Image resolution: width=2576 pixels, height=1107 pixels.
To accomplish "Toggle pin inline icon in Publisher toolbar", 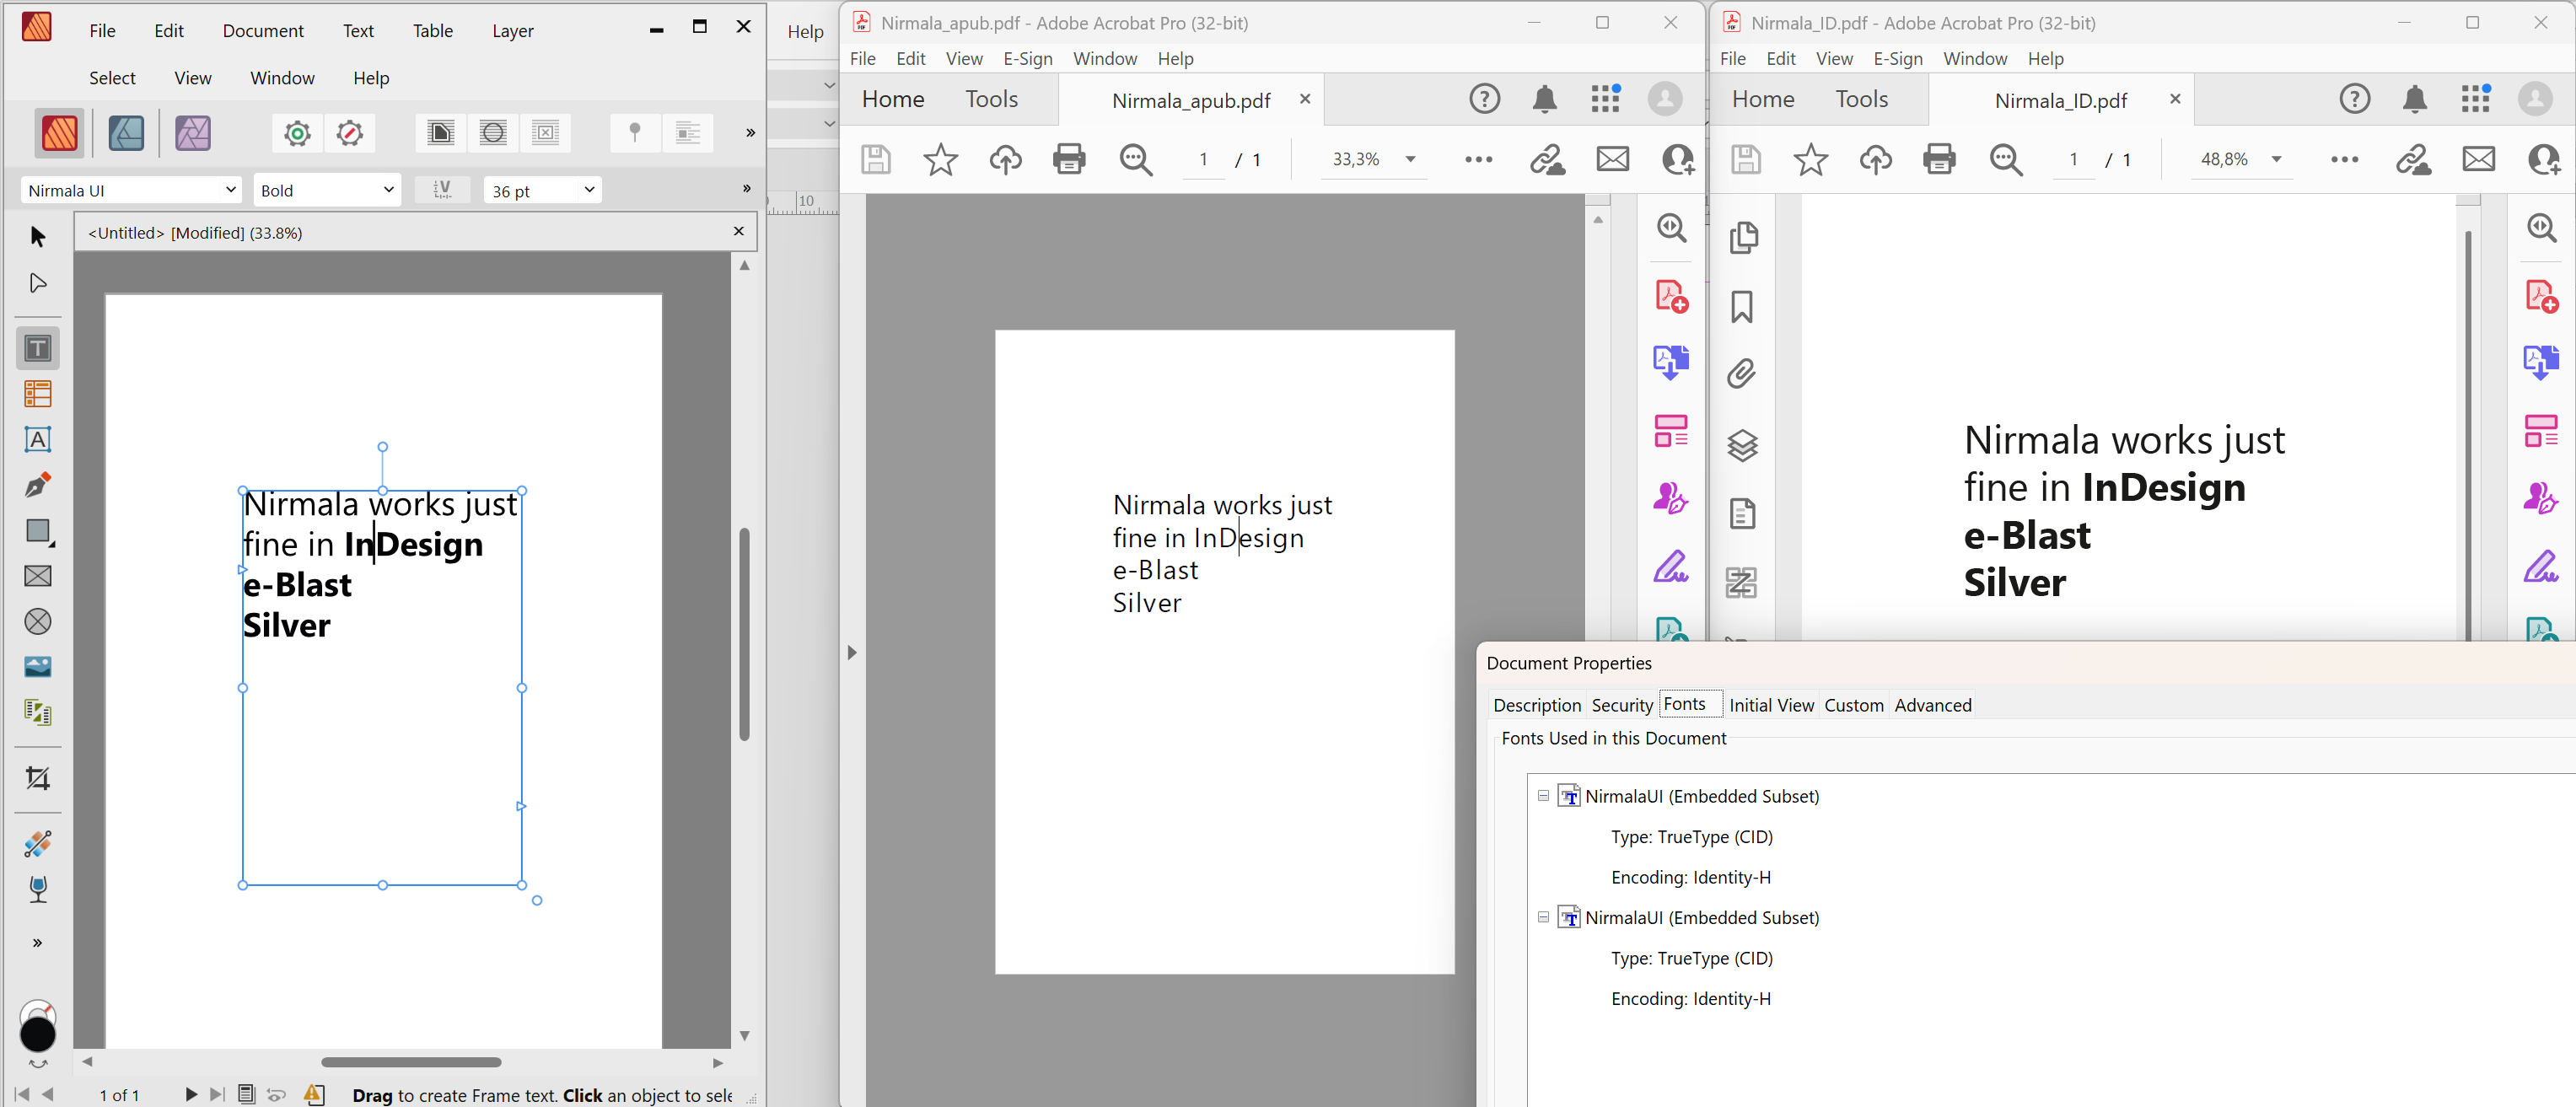I will pyautogui.click(x=635, y=133).
